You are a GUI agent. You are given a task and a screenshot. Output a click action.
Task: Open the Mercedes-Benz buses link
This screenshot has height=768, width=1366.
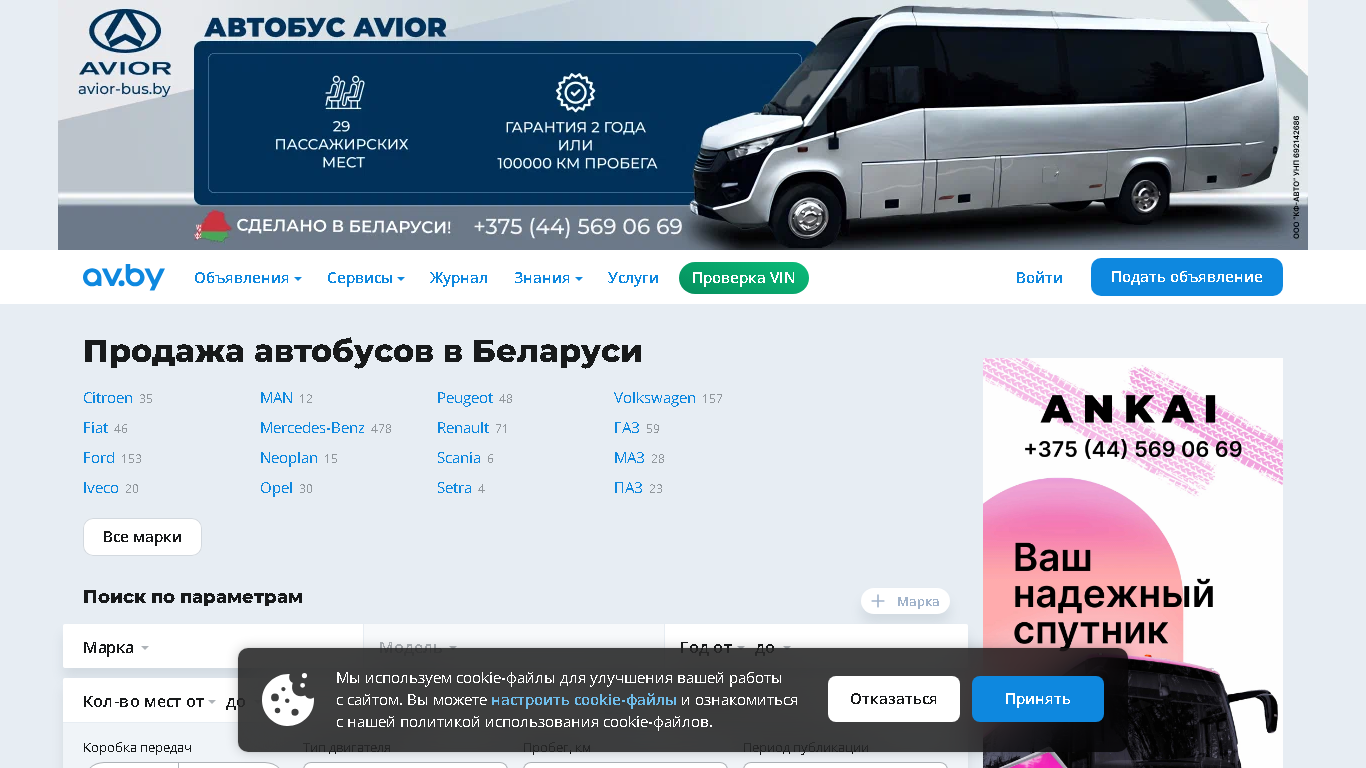(x=312, y=428)
